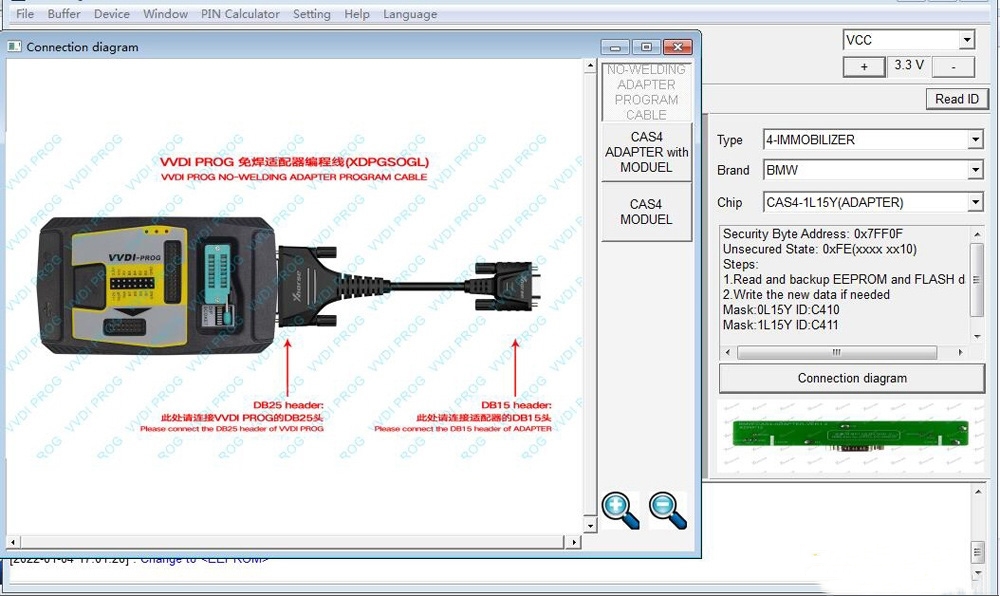Open the Buffer menu
Image resolution: width=1000 pixels, height=596 pixels.
tap(64, 13)
